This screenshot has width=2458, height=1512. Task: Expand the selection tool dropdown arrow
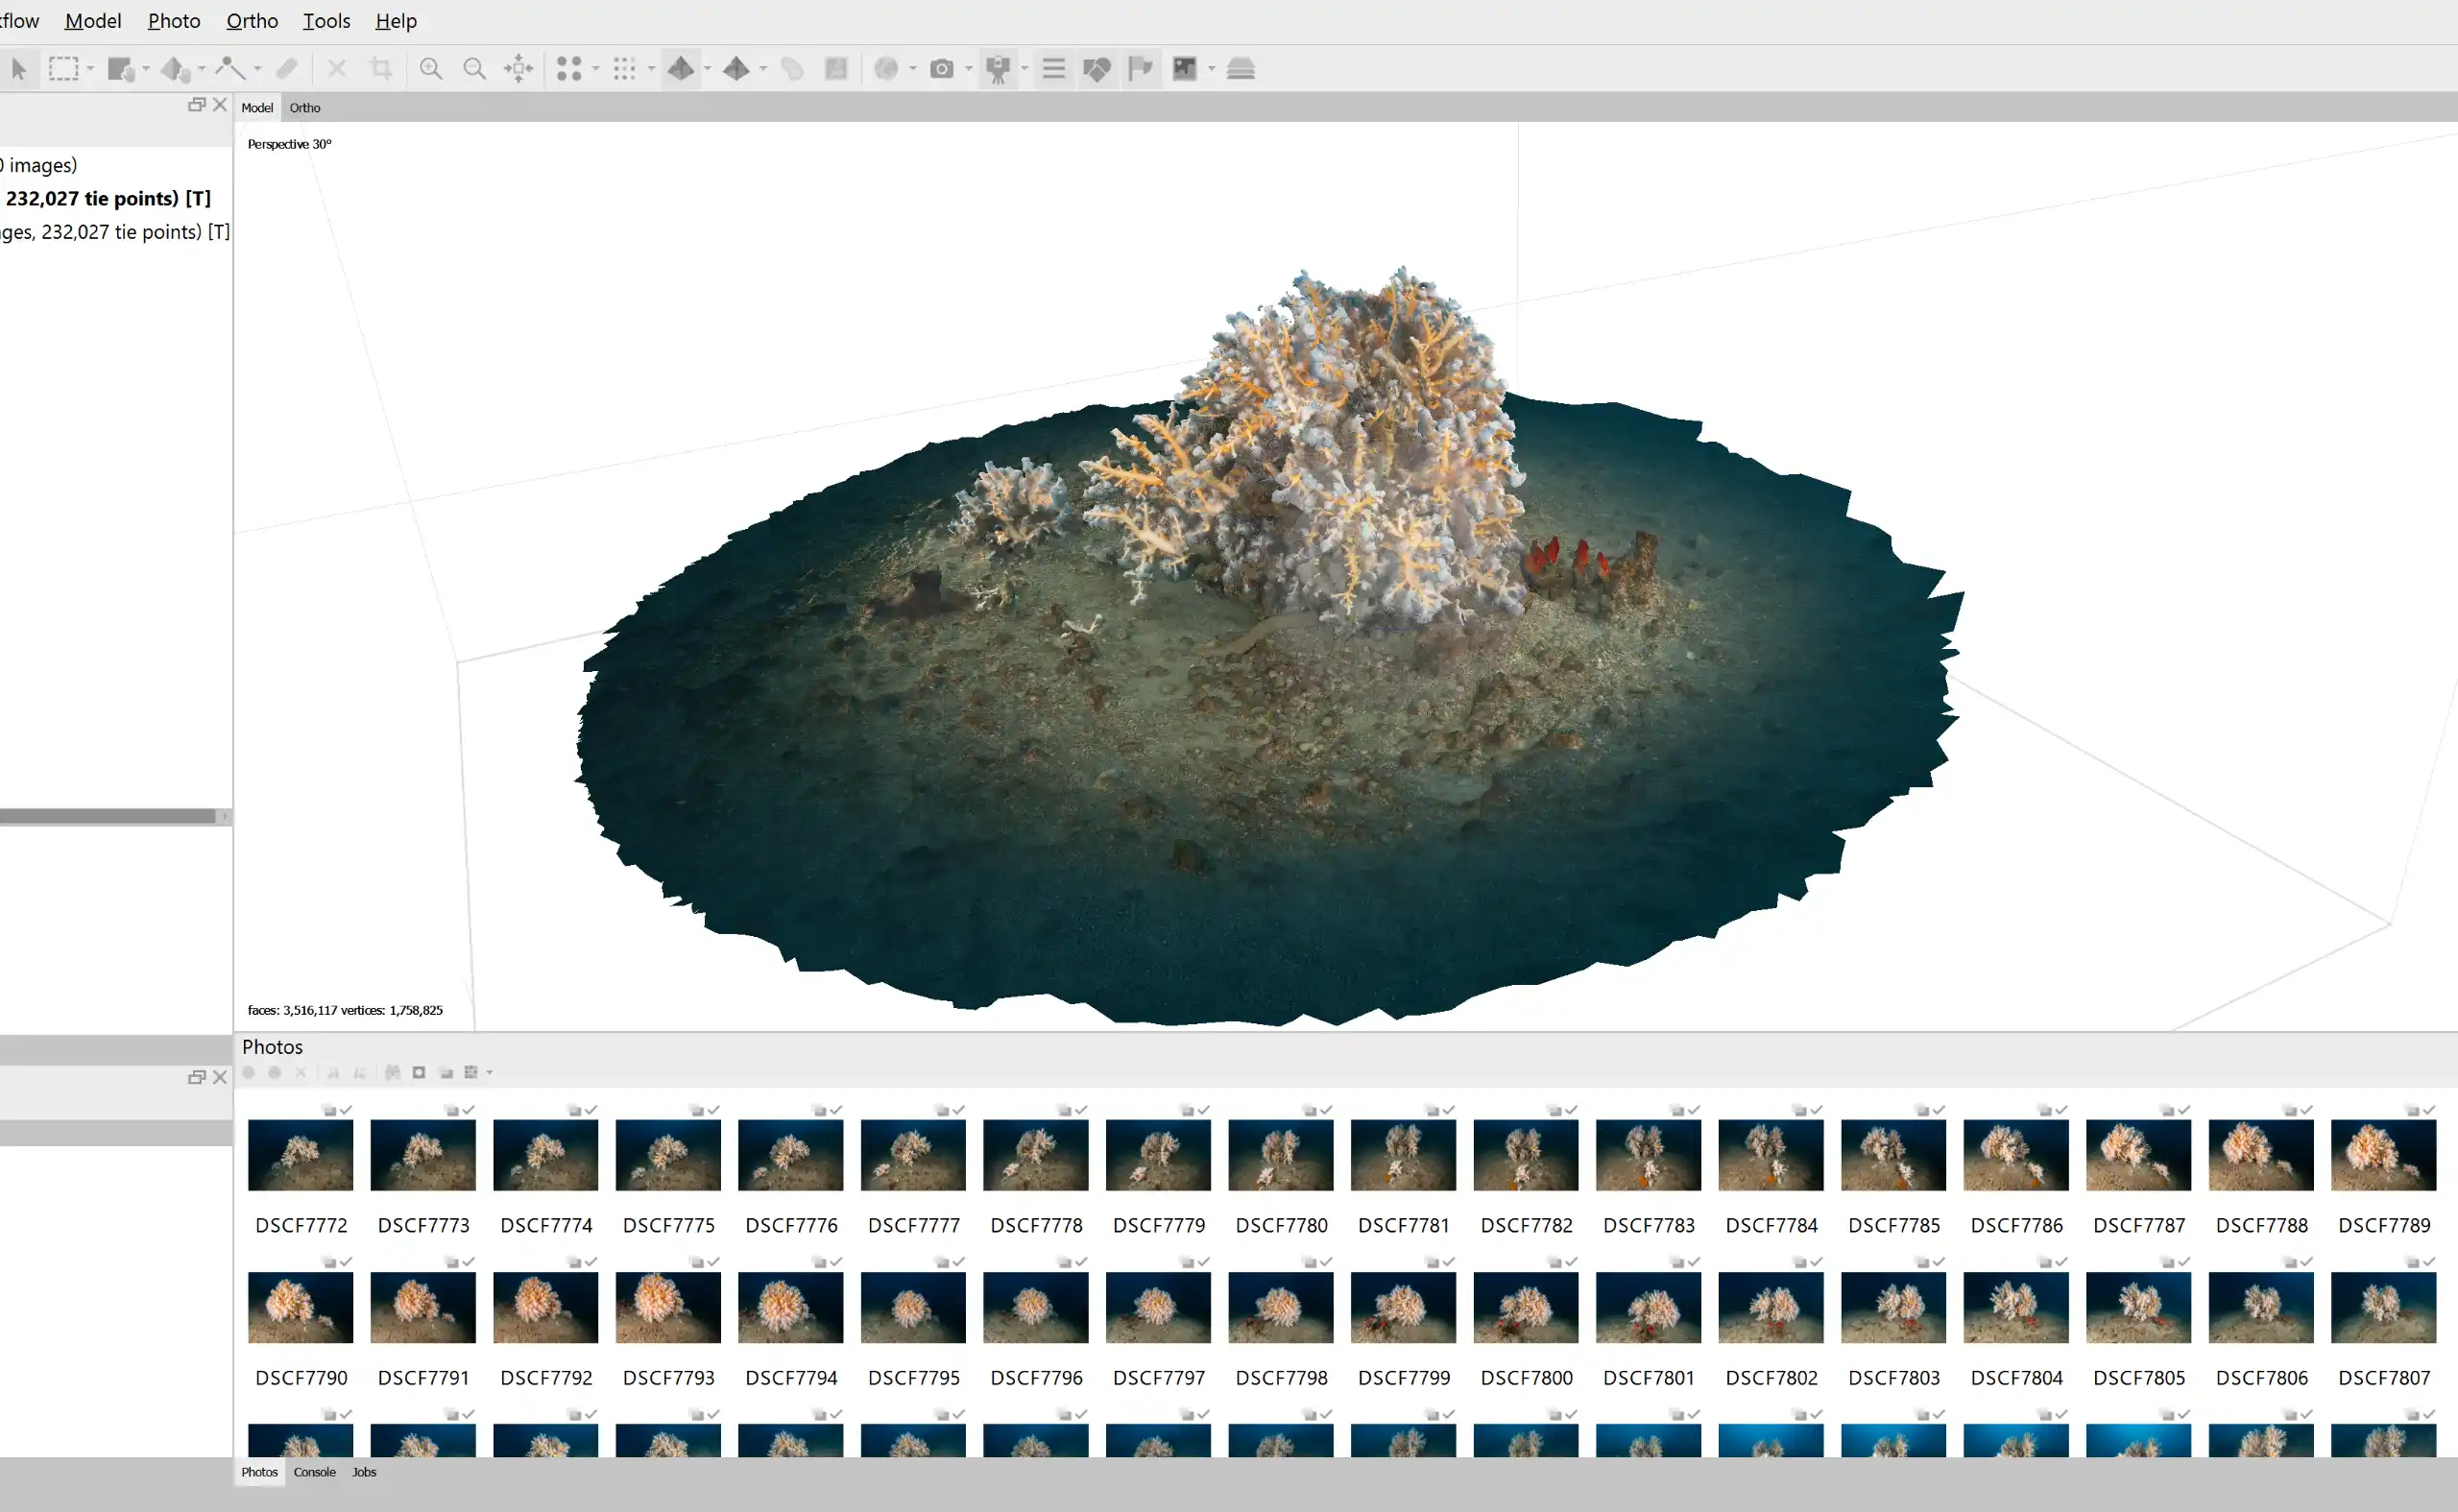click(x=88, y=68)
